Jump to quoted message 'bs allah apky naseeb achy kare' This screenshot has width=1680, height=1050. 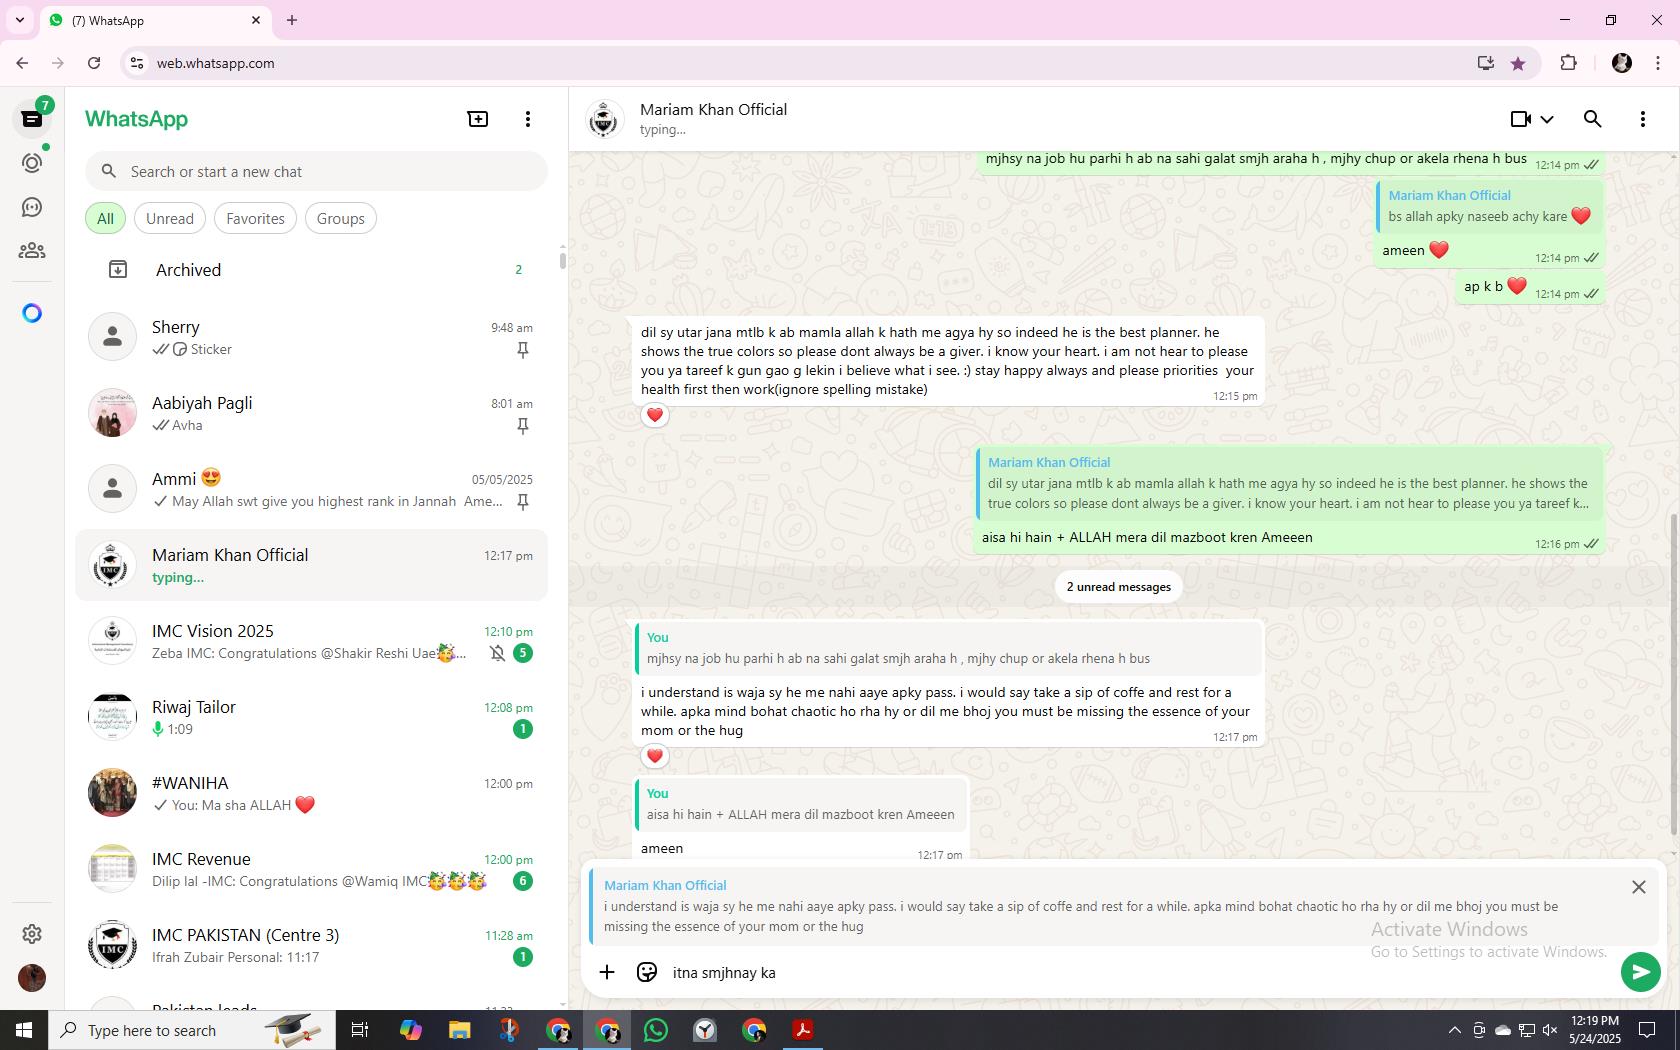(x=1489, y=206)
